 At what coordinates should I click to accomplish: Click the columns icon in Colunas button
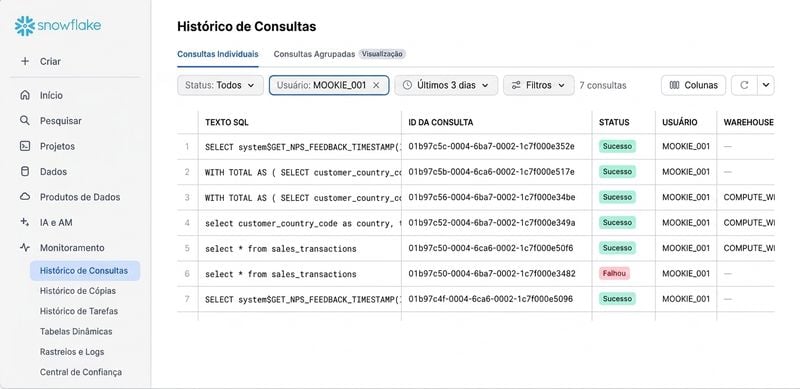pyautogui.click(x=674, y=85)
